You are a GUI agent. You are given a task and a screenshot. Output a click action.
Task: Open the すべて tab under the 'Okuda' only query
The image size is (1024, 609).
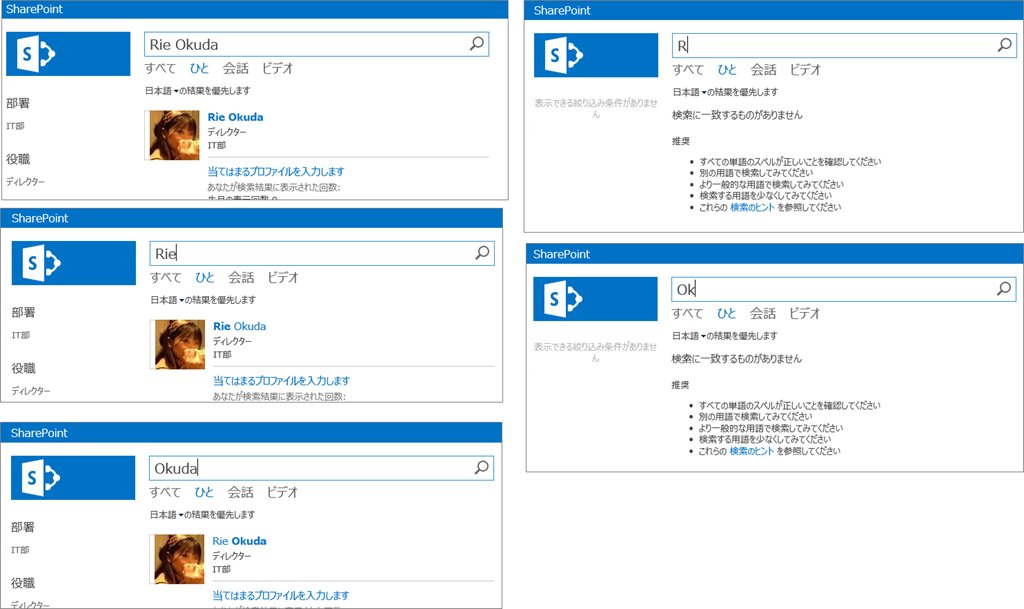[165, 492]
